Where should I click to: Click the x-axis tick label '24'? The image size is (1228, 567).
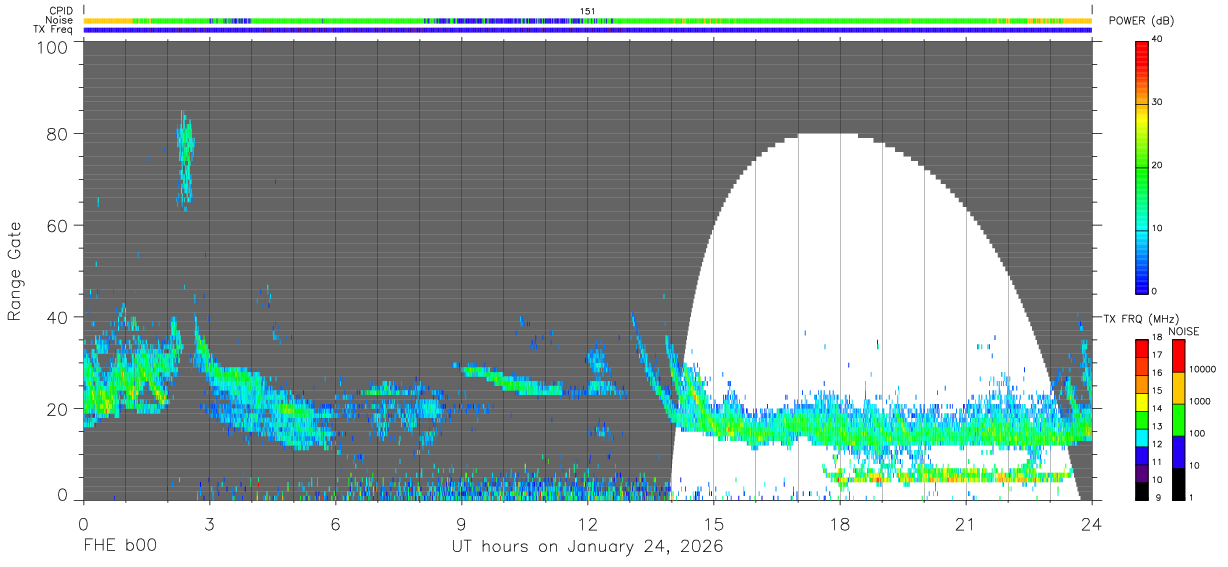pos(1091,523)
